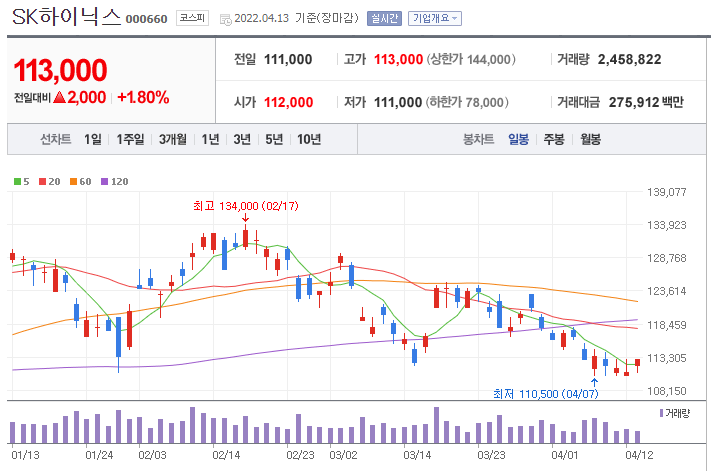The width and height of the screenshot is (711, 471).
Task: Click the 128,768 price axis label
Action: 667,258
